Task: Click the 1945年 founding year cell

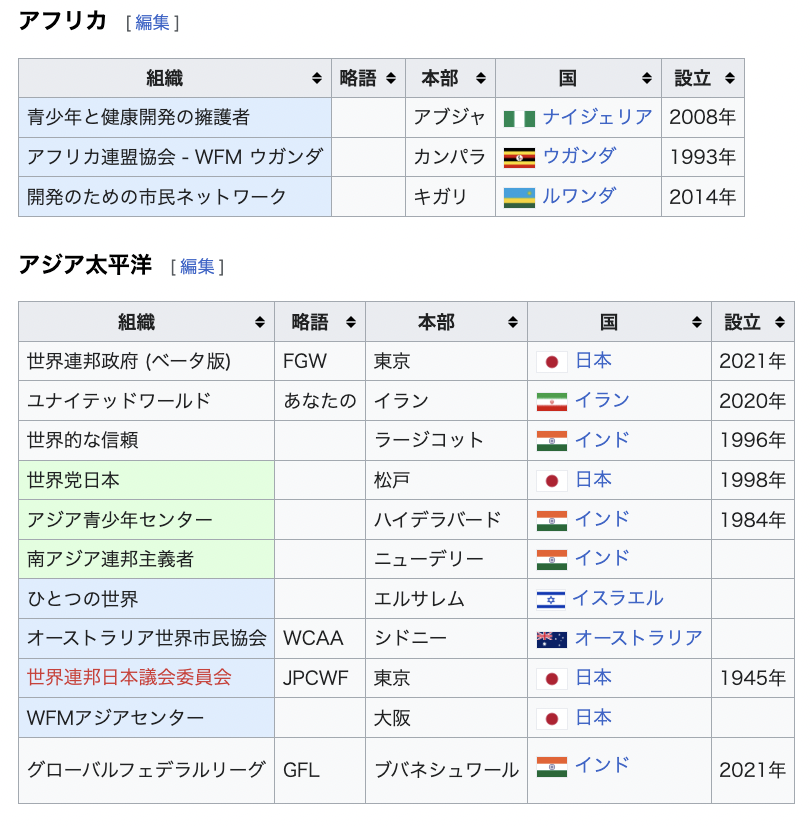Action: coord(753,678)
